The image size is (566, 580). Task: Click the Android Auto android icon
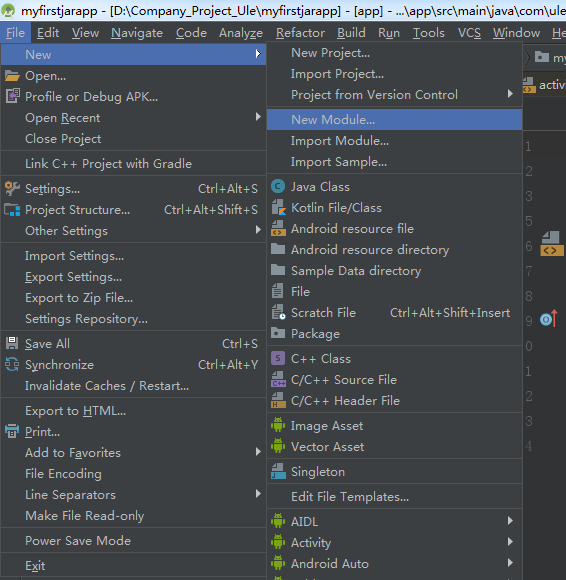278,563
